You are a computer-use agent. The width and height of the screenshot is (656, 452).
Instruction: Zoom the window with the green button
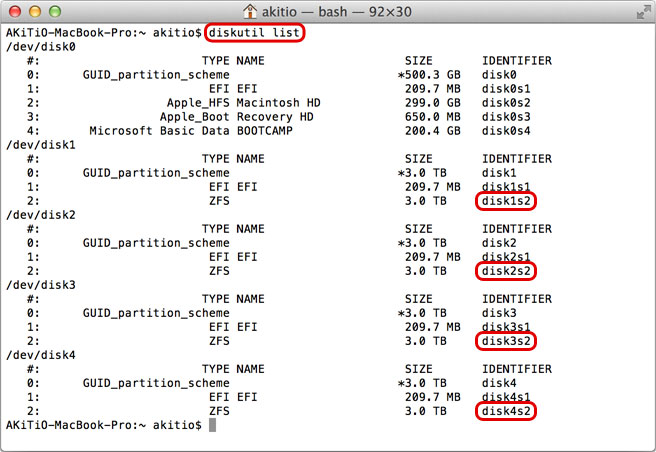pyautogui.click(x=57, y=14)
